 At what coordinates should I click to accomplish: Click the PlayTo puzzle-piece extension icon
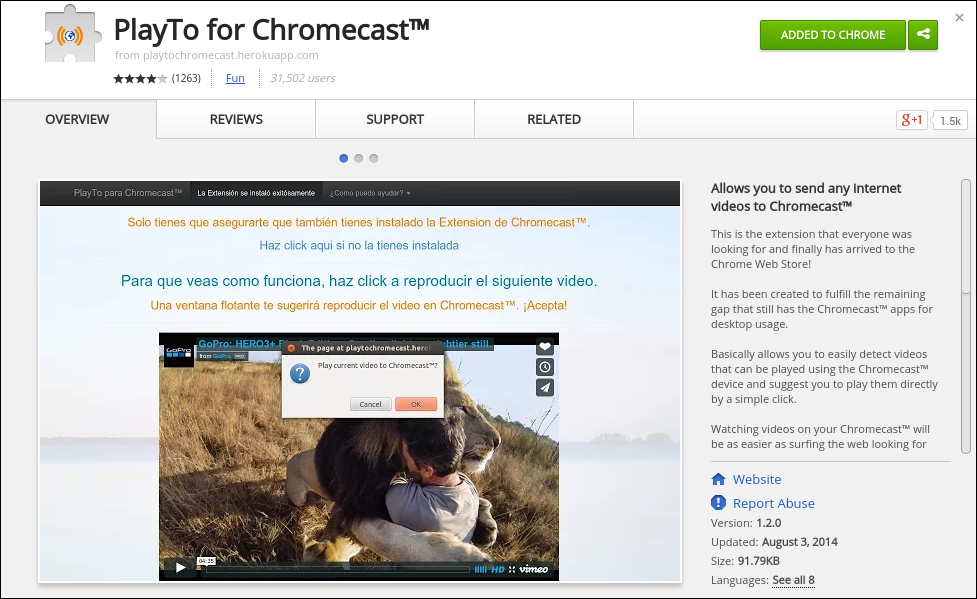pyautogui.click(x=72, y=35)
